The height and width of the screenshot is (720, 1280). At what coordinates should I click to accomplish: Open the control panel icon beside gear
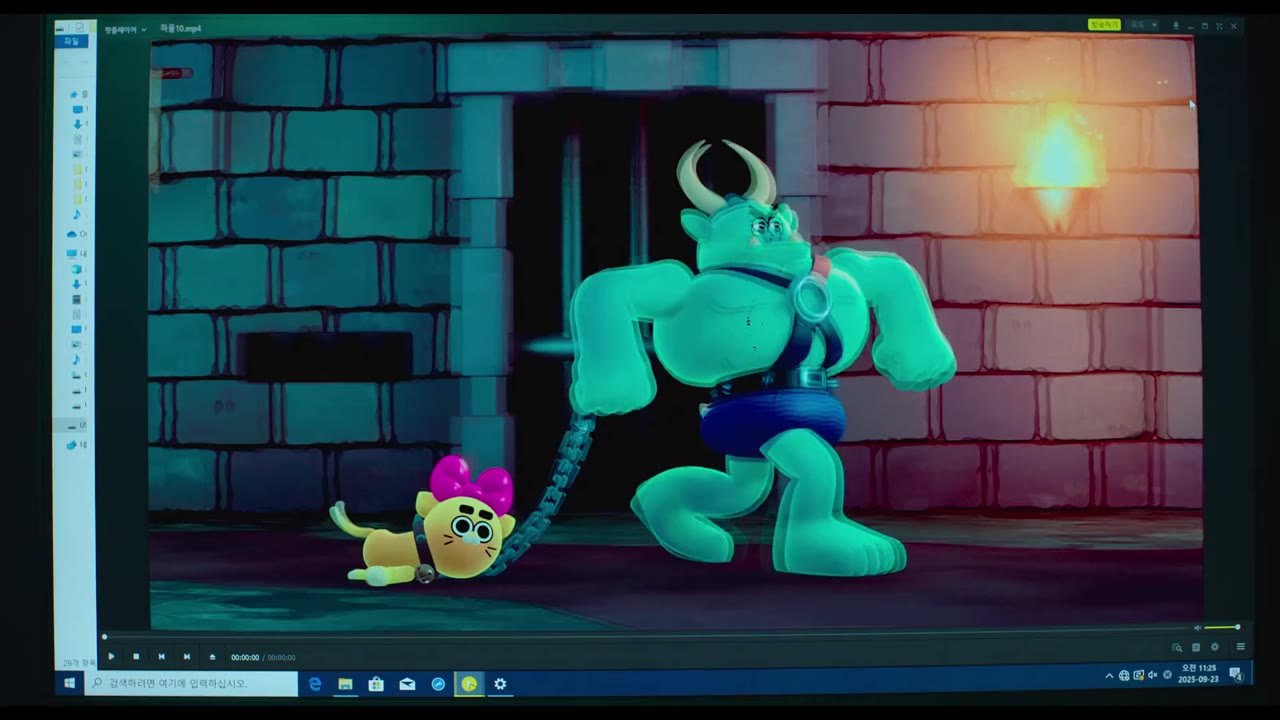1196,648
